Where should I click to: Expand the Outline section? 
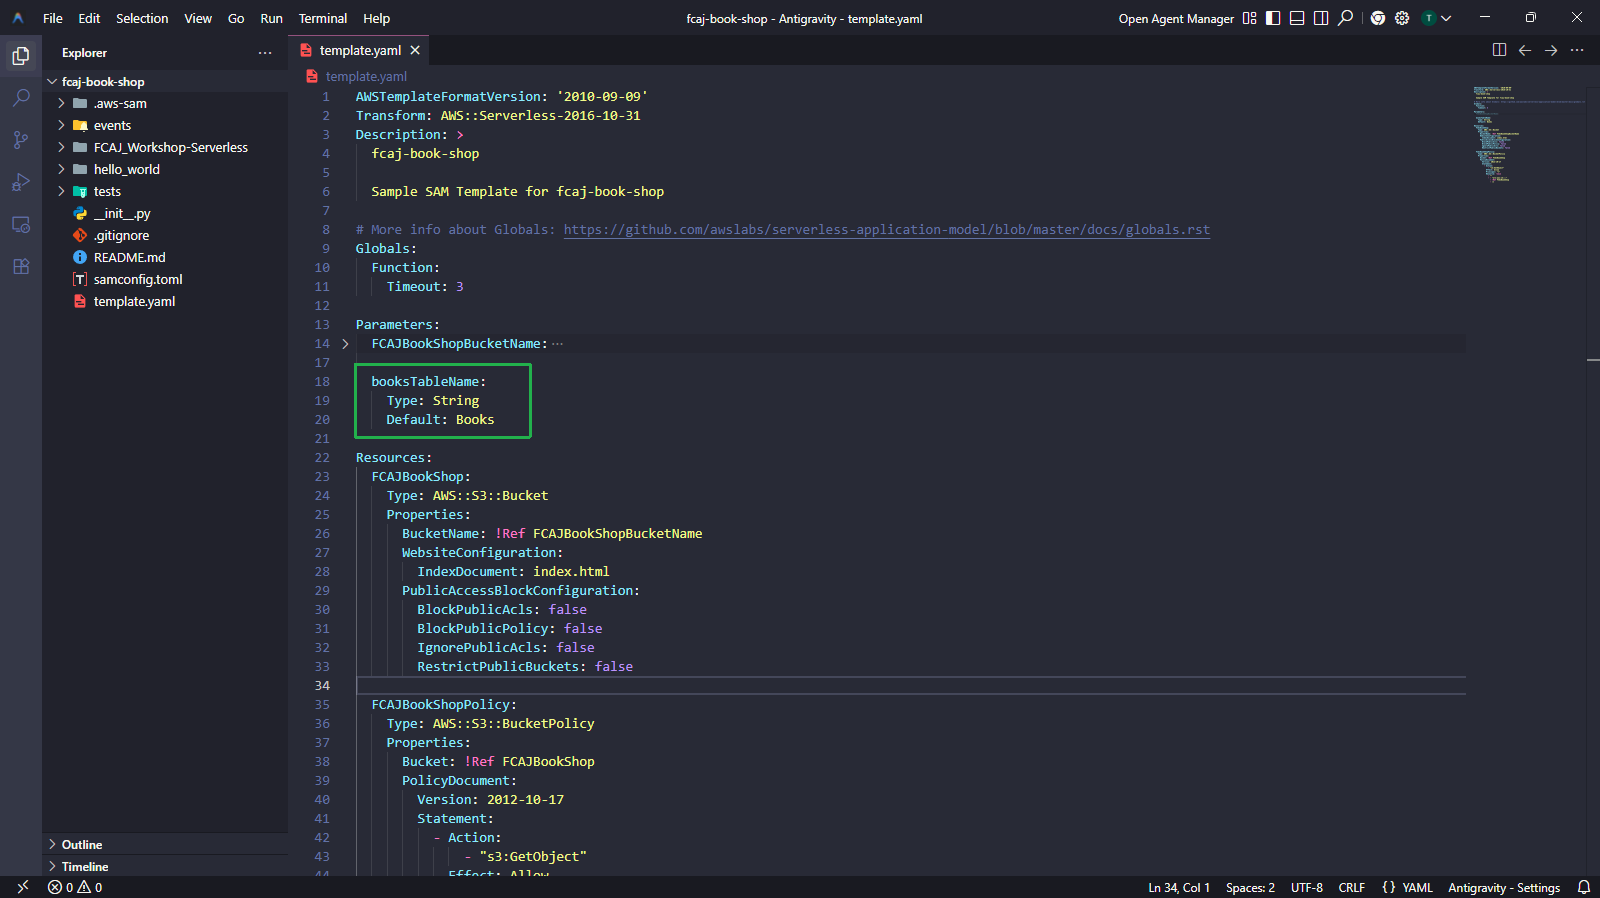pyautogui.click(x=52, y=844)
